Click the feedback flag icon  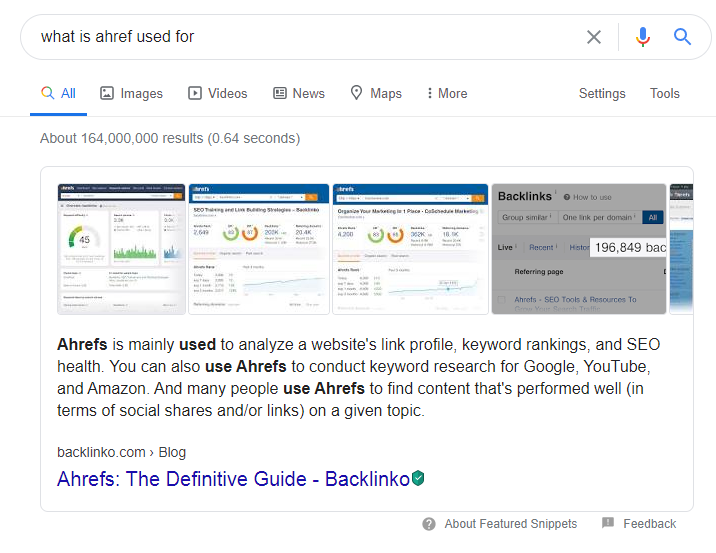coord(608,523)
